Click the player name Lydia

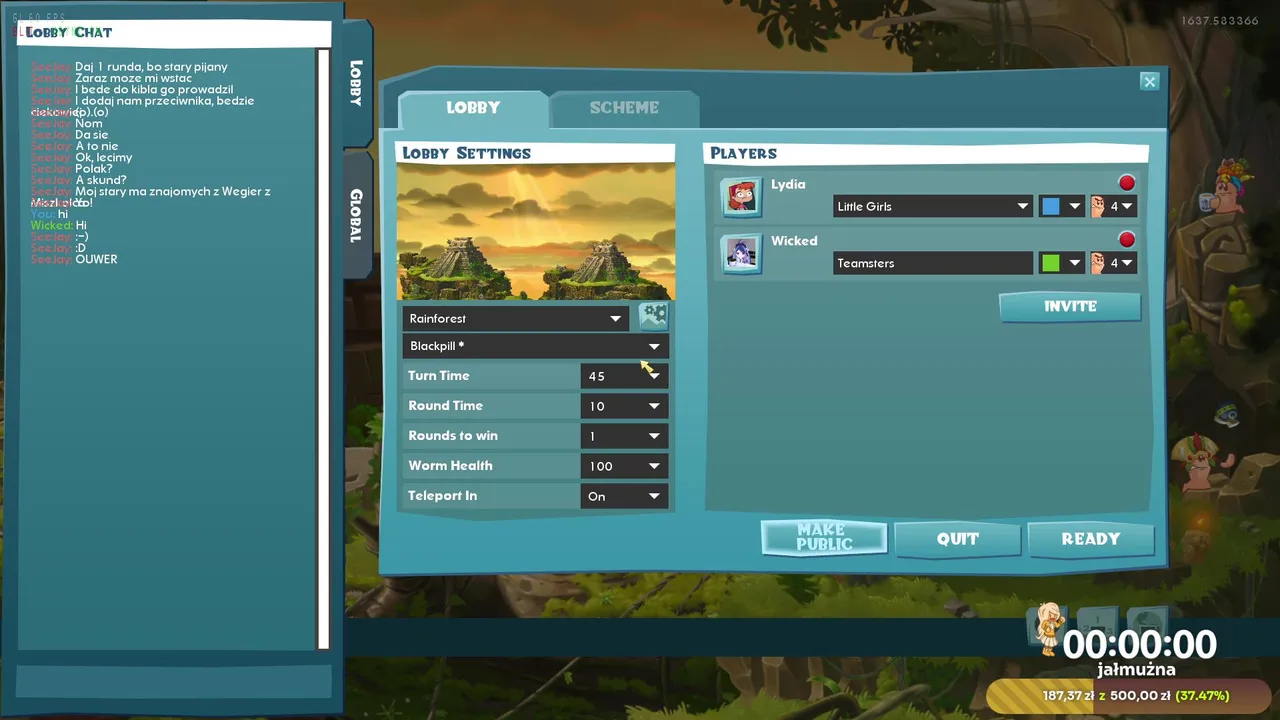click(x=788, y=184)
